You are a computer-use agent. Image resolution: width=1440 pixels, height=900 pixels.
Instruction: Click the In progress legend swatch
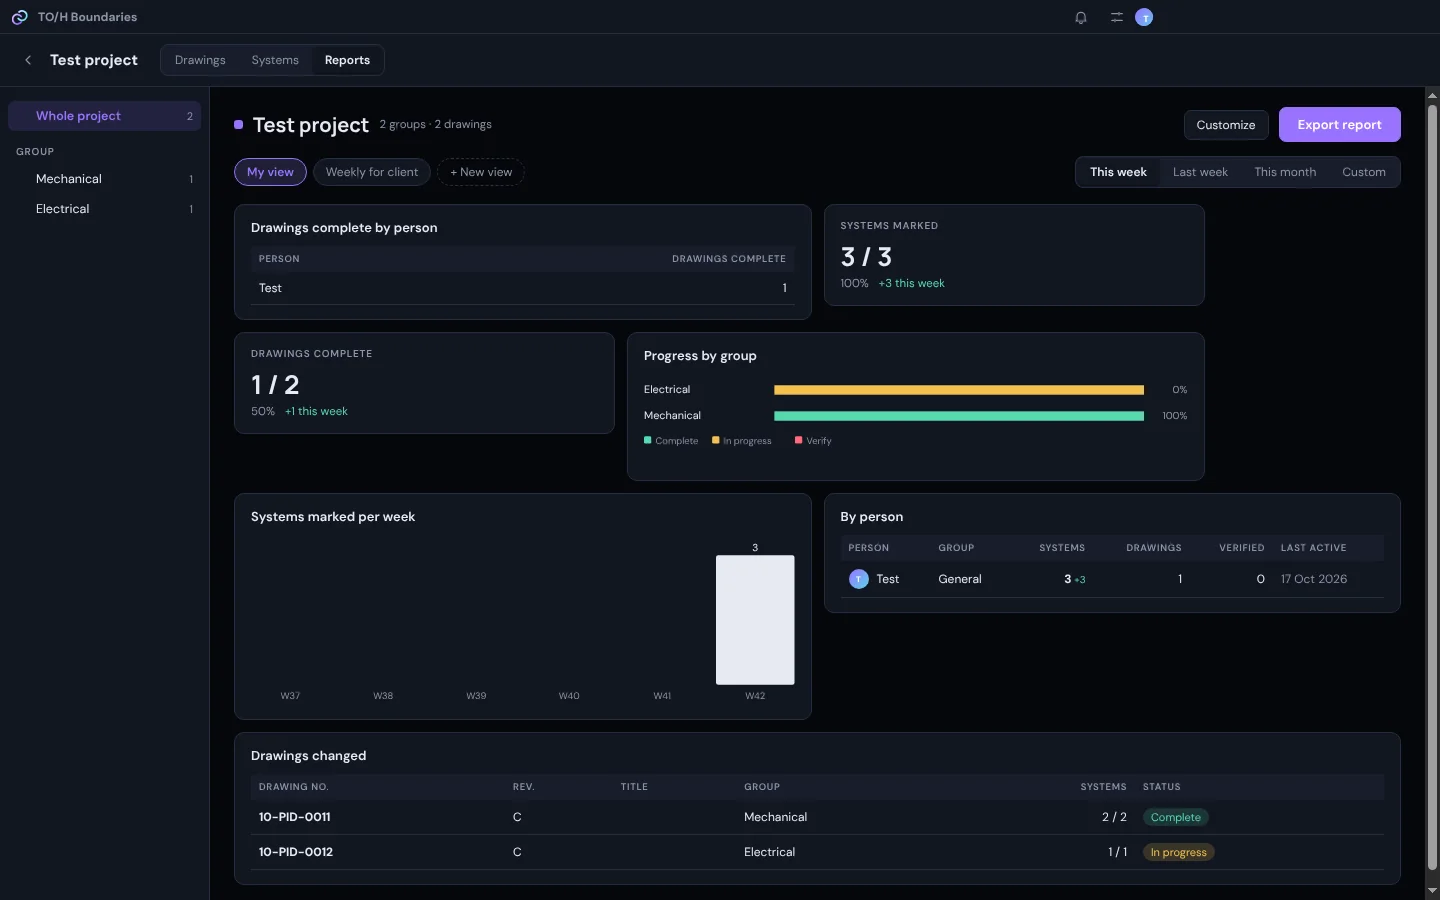716,440
